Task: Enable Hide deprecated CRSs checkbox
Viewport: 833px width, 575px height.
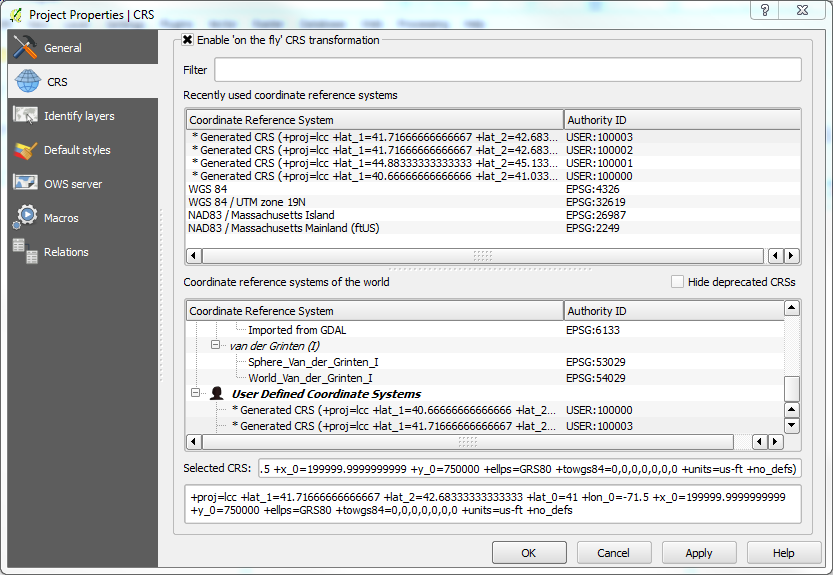Action: tap(678, 282)
